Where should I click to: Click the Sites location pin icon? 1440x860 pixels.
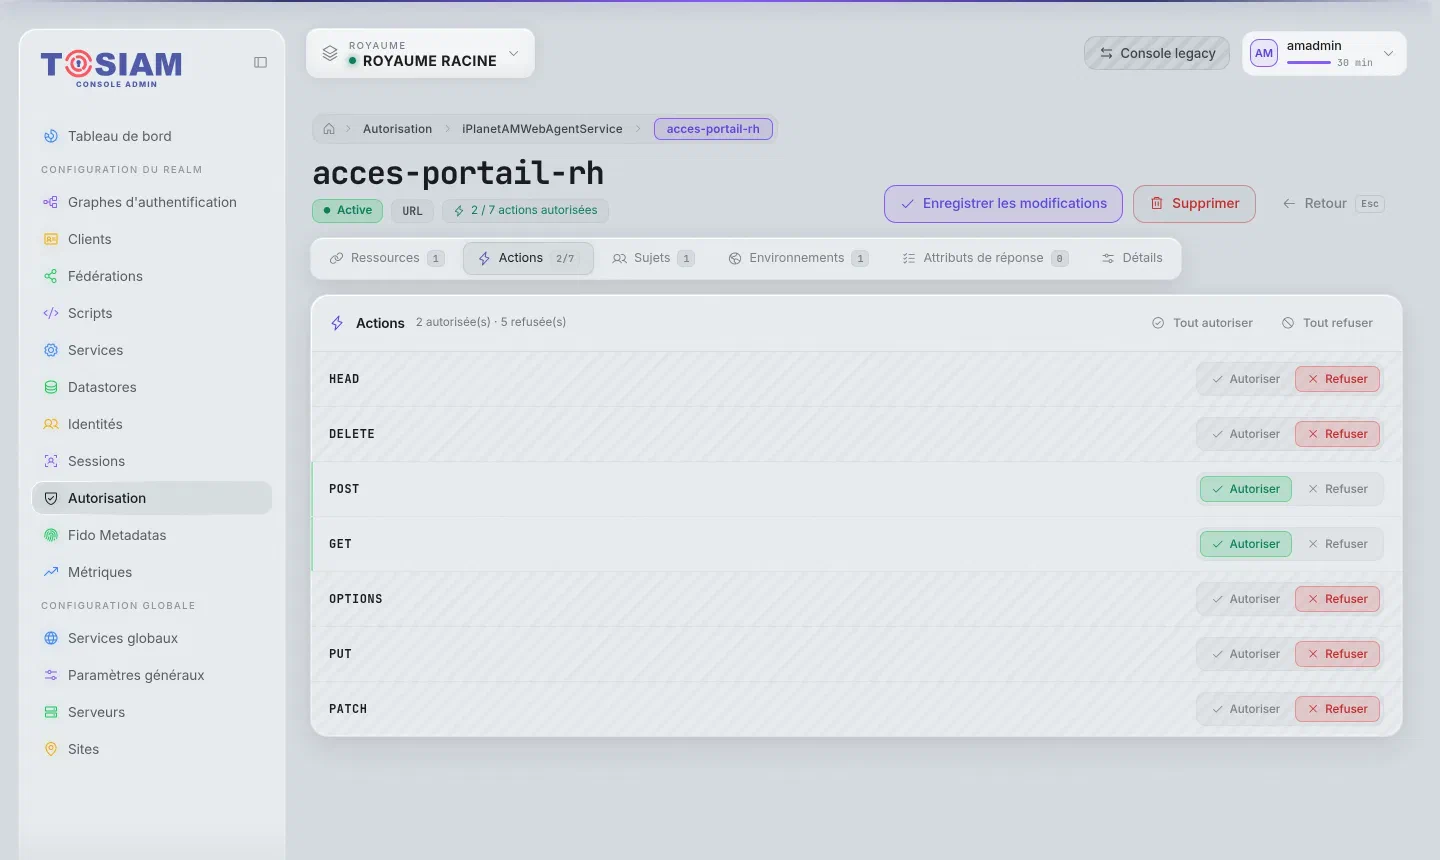point(51,749)
